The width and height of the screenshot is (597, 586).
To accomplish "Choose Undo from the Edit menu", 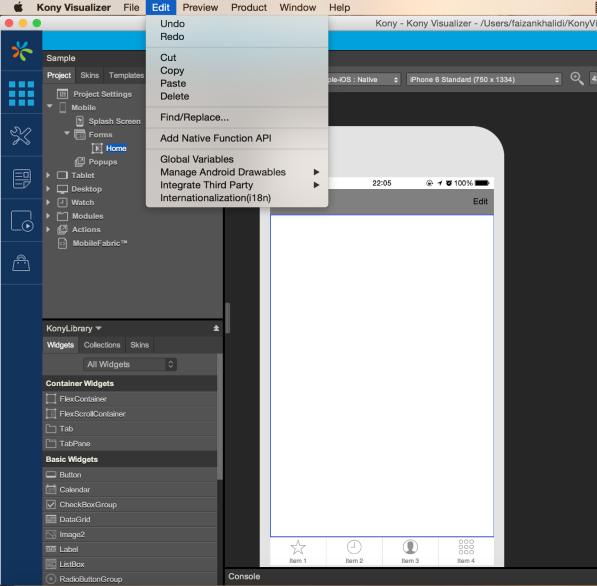I will click(237, 24).
